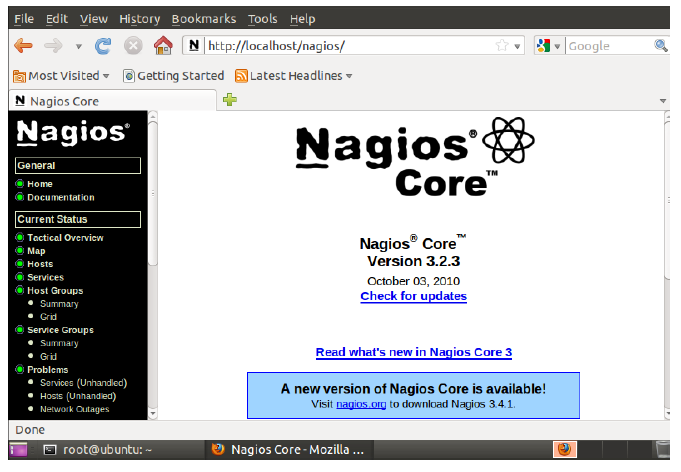Click the Google search engine icon
The width and height of the screenshot is (681, 472).
pyautogui.click(x=543, y=46)
